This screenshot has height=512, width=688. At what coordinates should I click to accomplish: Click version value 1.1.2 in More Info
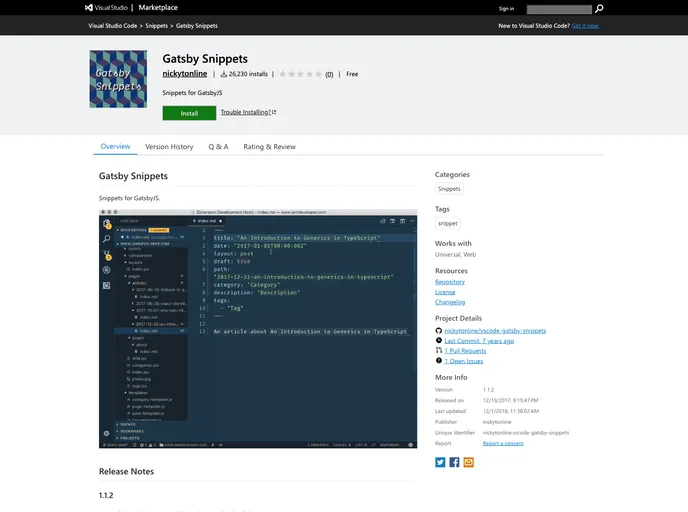488,390
